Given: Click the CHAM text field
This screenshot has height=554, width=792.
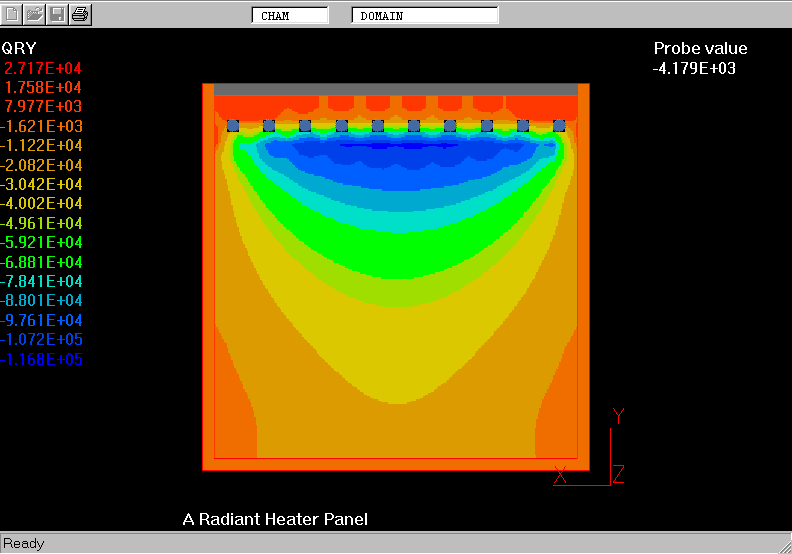Looking at the screenshot, I should pyautogui.click(x=290, y=16).
